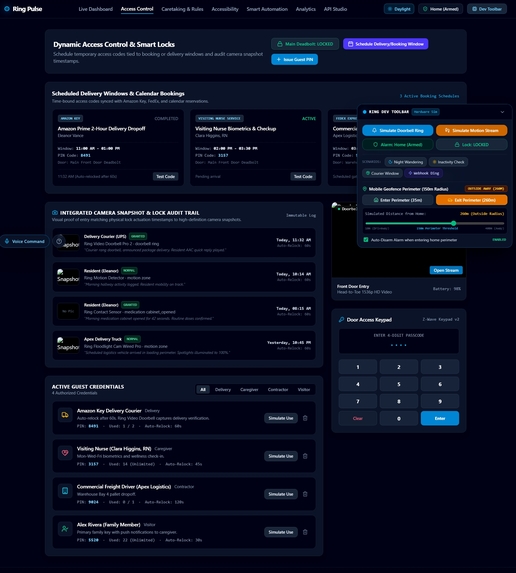Open the Home (Armed) mode selector in header
Screen dimensions: 516x573
[x=441, y=9]
